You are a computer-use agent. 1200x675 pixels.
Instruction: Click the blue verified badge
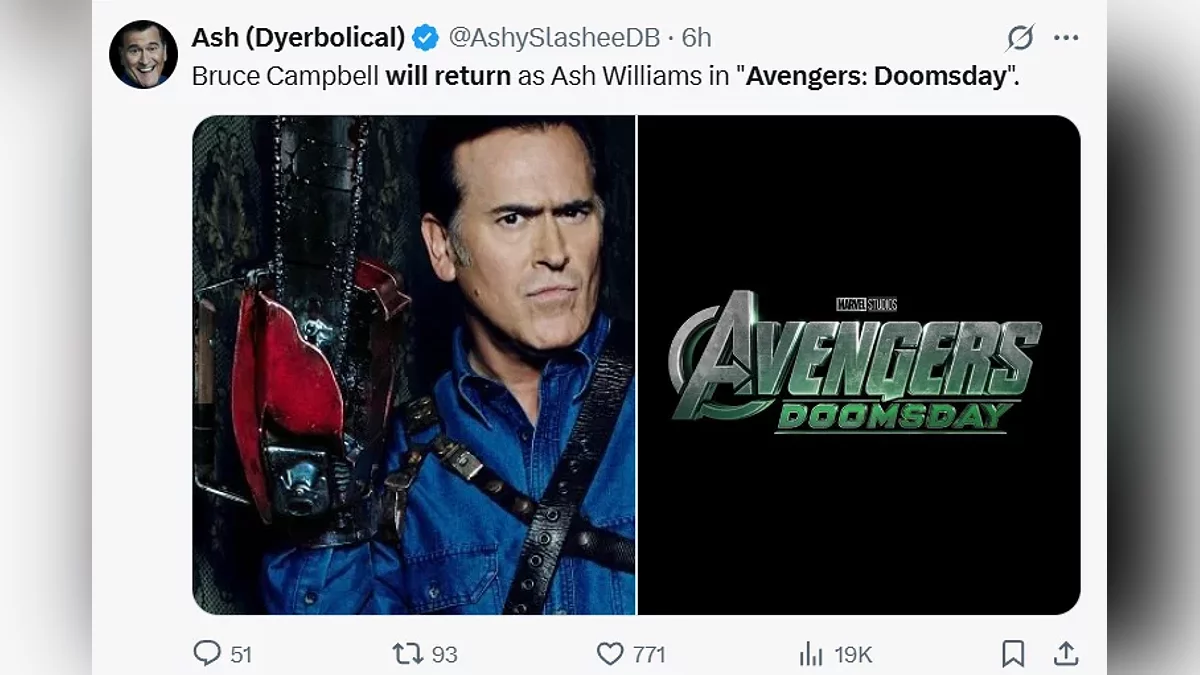click(426, 38)
